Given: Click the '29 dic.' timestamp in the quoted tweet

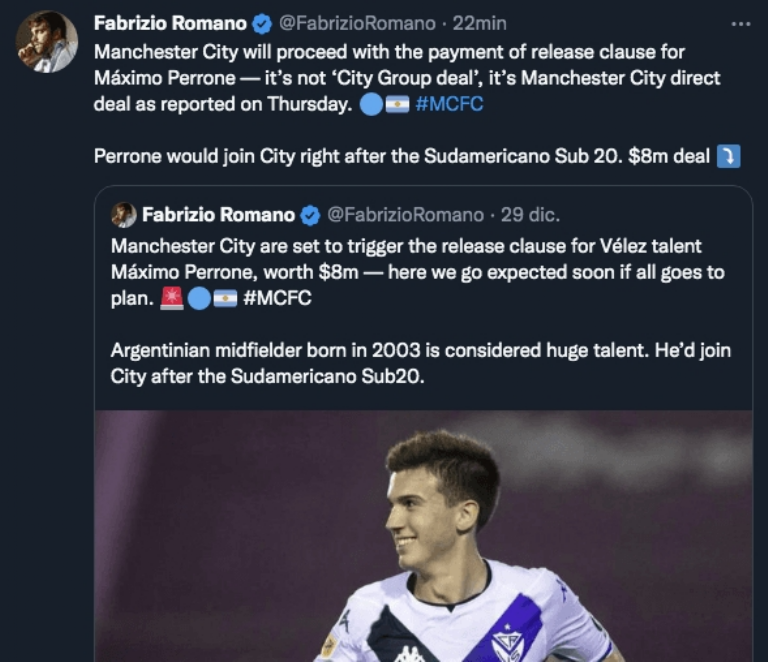Looking at the screenshot, I should click(x=530, y=215).
